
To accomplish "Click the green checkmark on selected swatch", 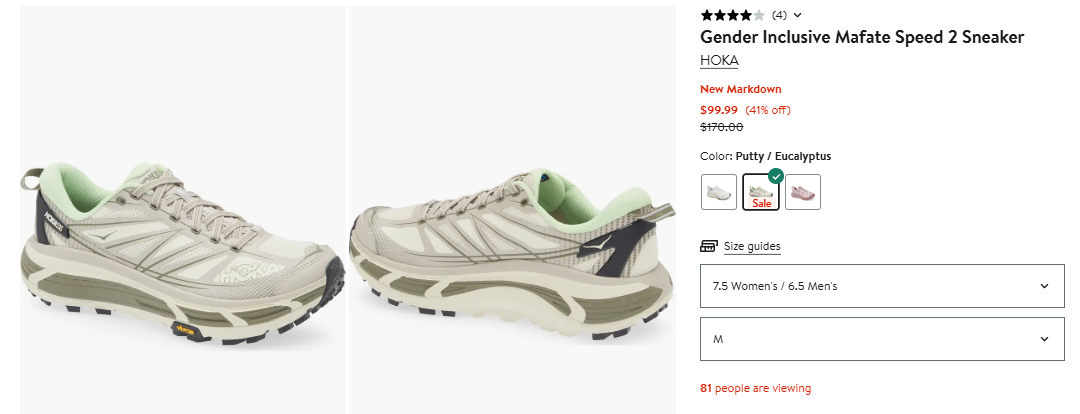I will (776, 176).
